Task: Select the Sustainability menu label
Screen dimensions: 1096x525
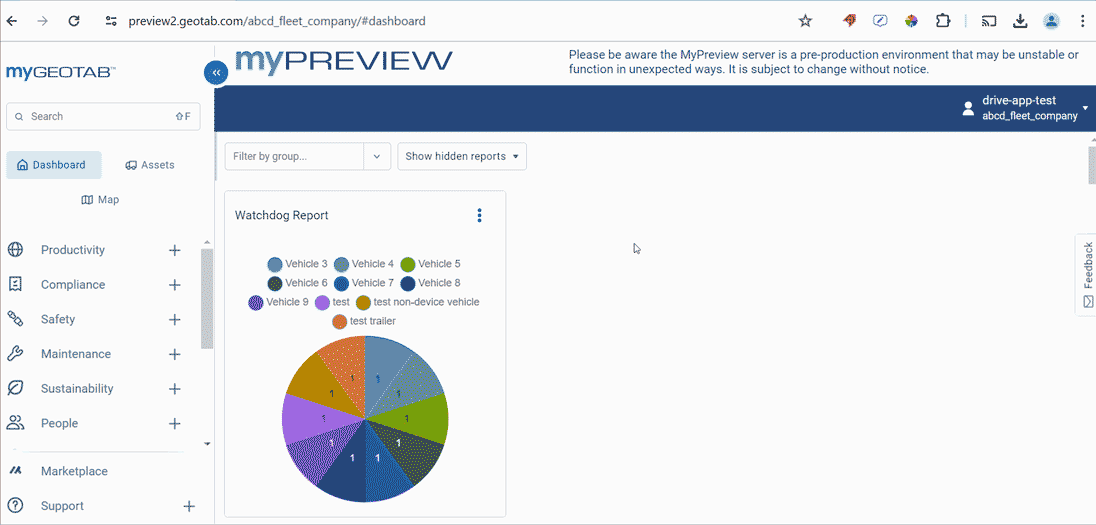Action: (x=77, y=389)
